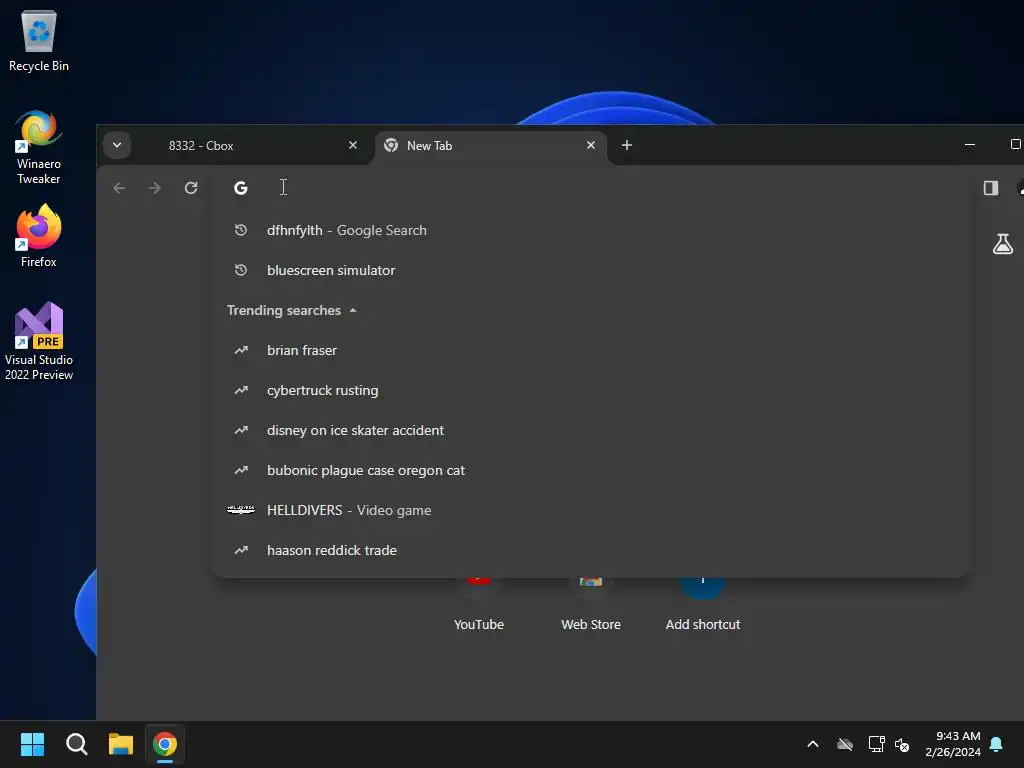Viewport: 1024px width, 768px height.
Task: Click history clock icon beside bluescreen simulator
Action: pyautogui.click(x=241, y=270)
